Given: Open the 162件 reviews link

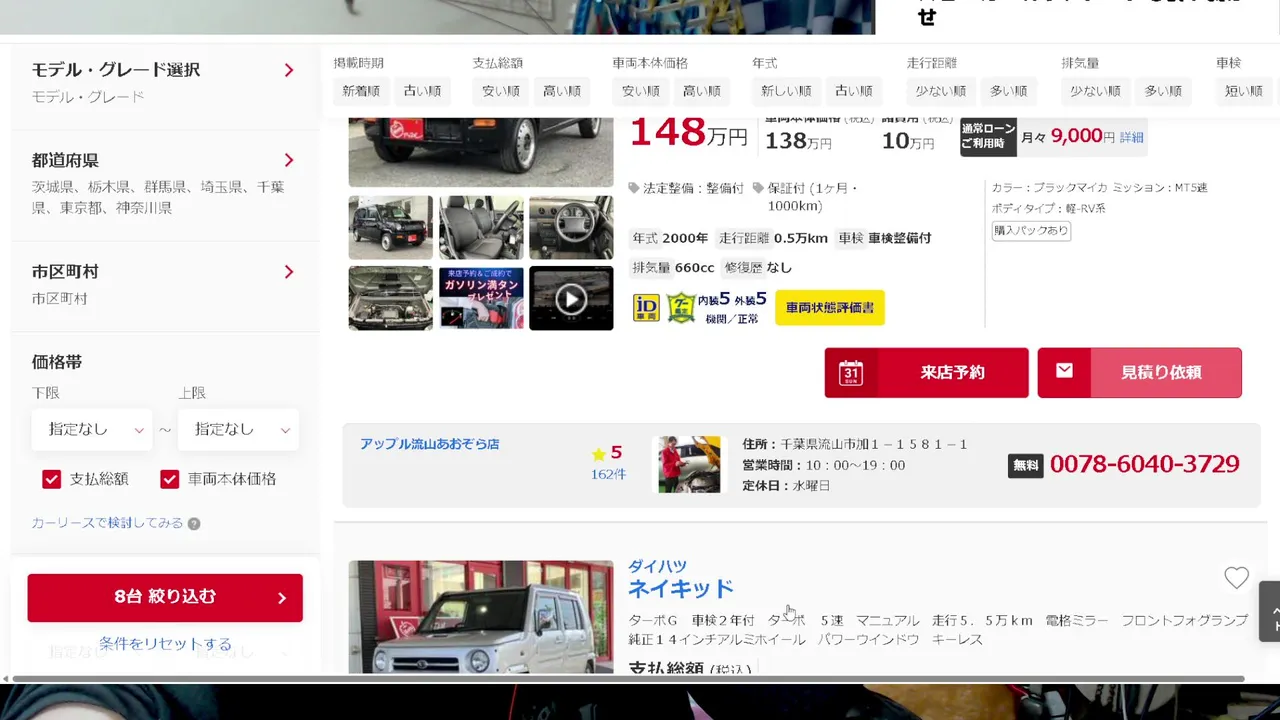Looking at the screenshot, I should click(608, 474).
